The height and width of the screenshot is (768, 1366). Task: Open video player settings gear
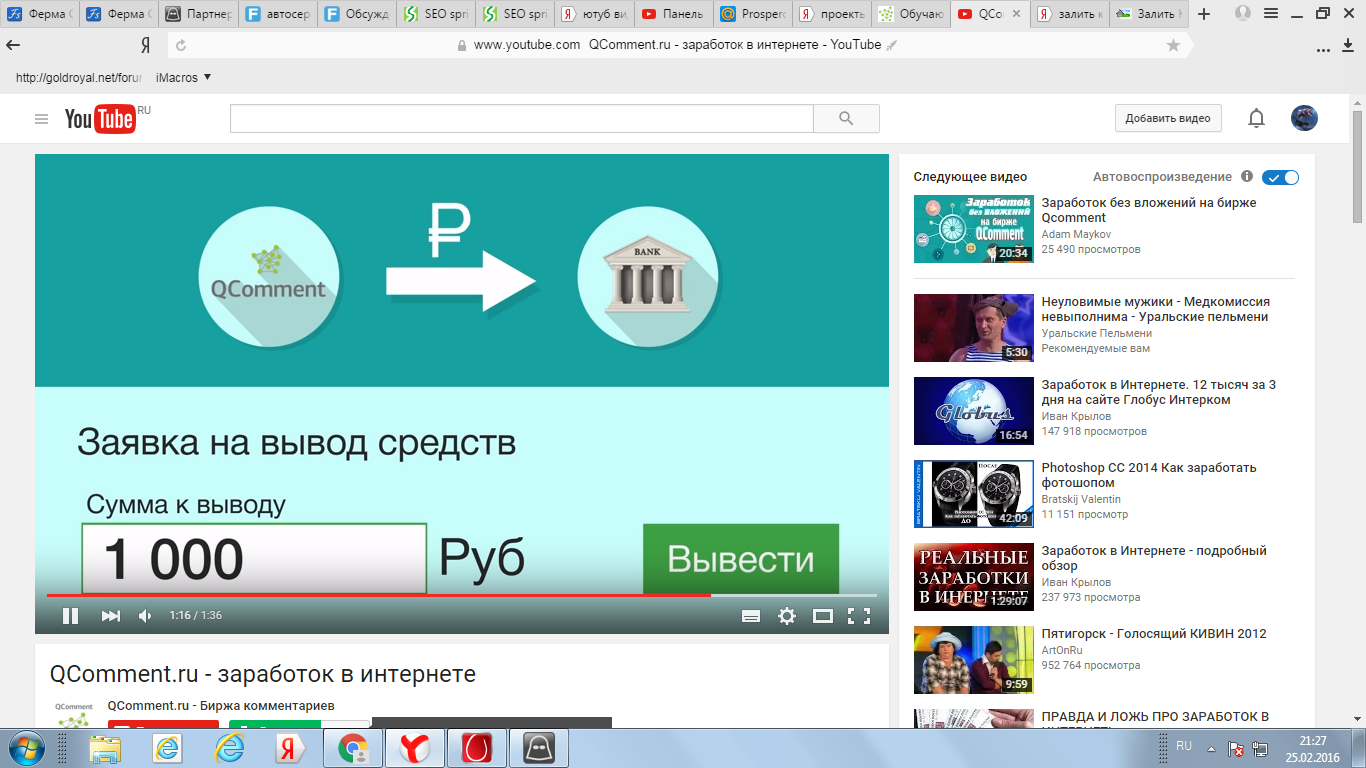[787, 616]
